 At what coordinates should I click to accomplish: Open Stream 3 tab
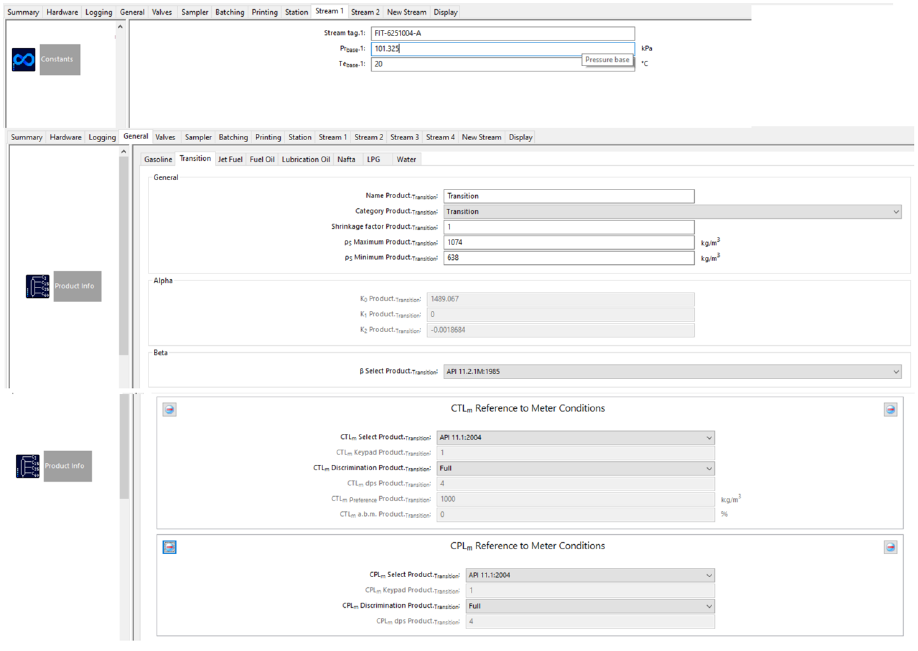point(405,137)
